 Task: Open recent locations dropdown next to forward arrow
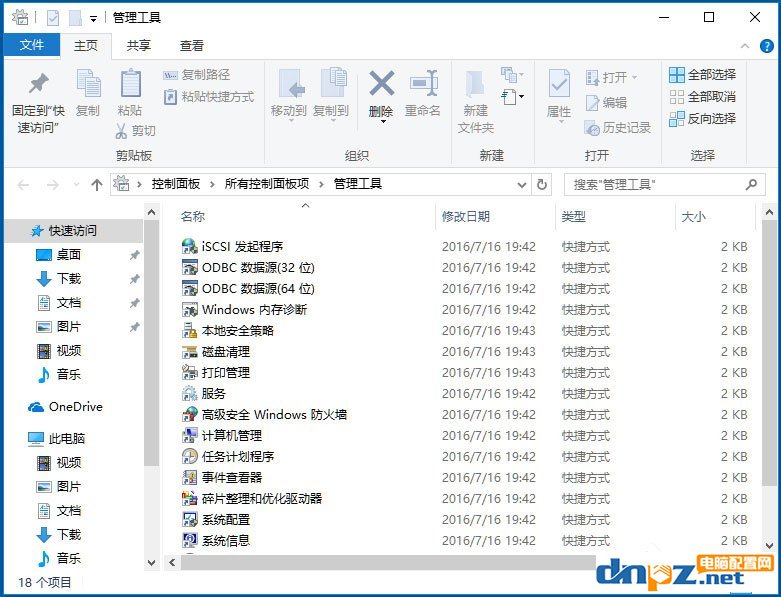pyautogui.click(x=76, y=185)
